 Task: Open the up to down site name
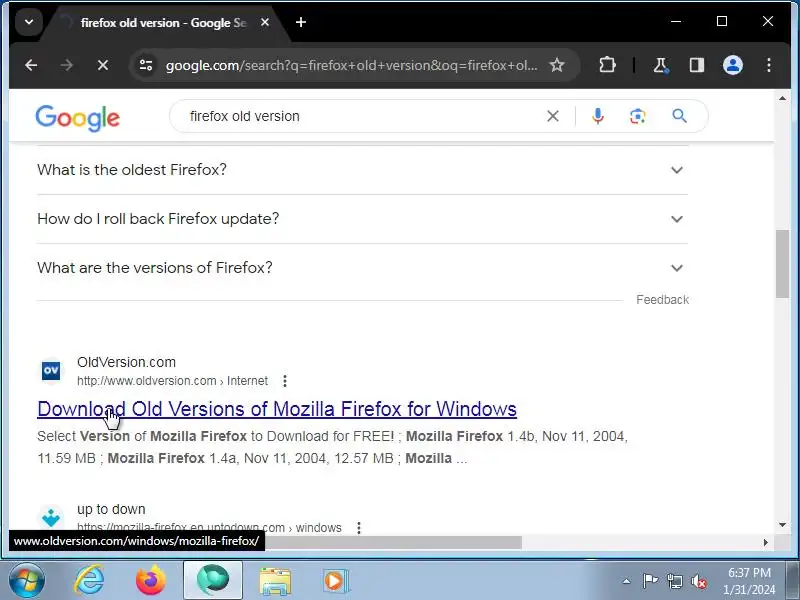click(111, 509)
